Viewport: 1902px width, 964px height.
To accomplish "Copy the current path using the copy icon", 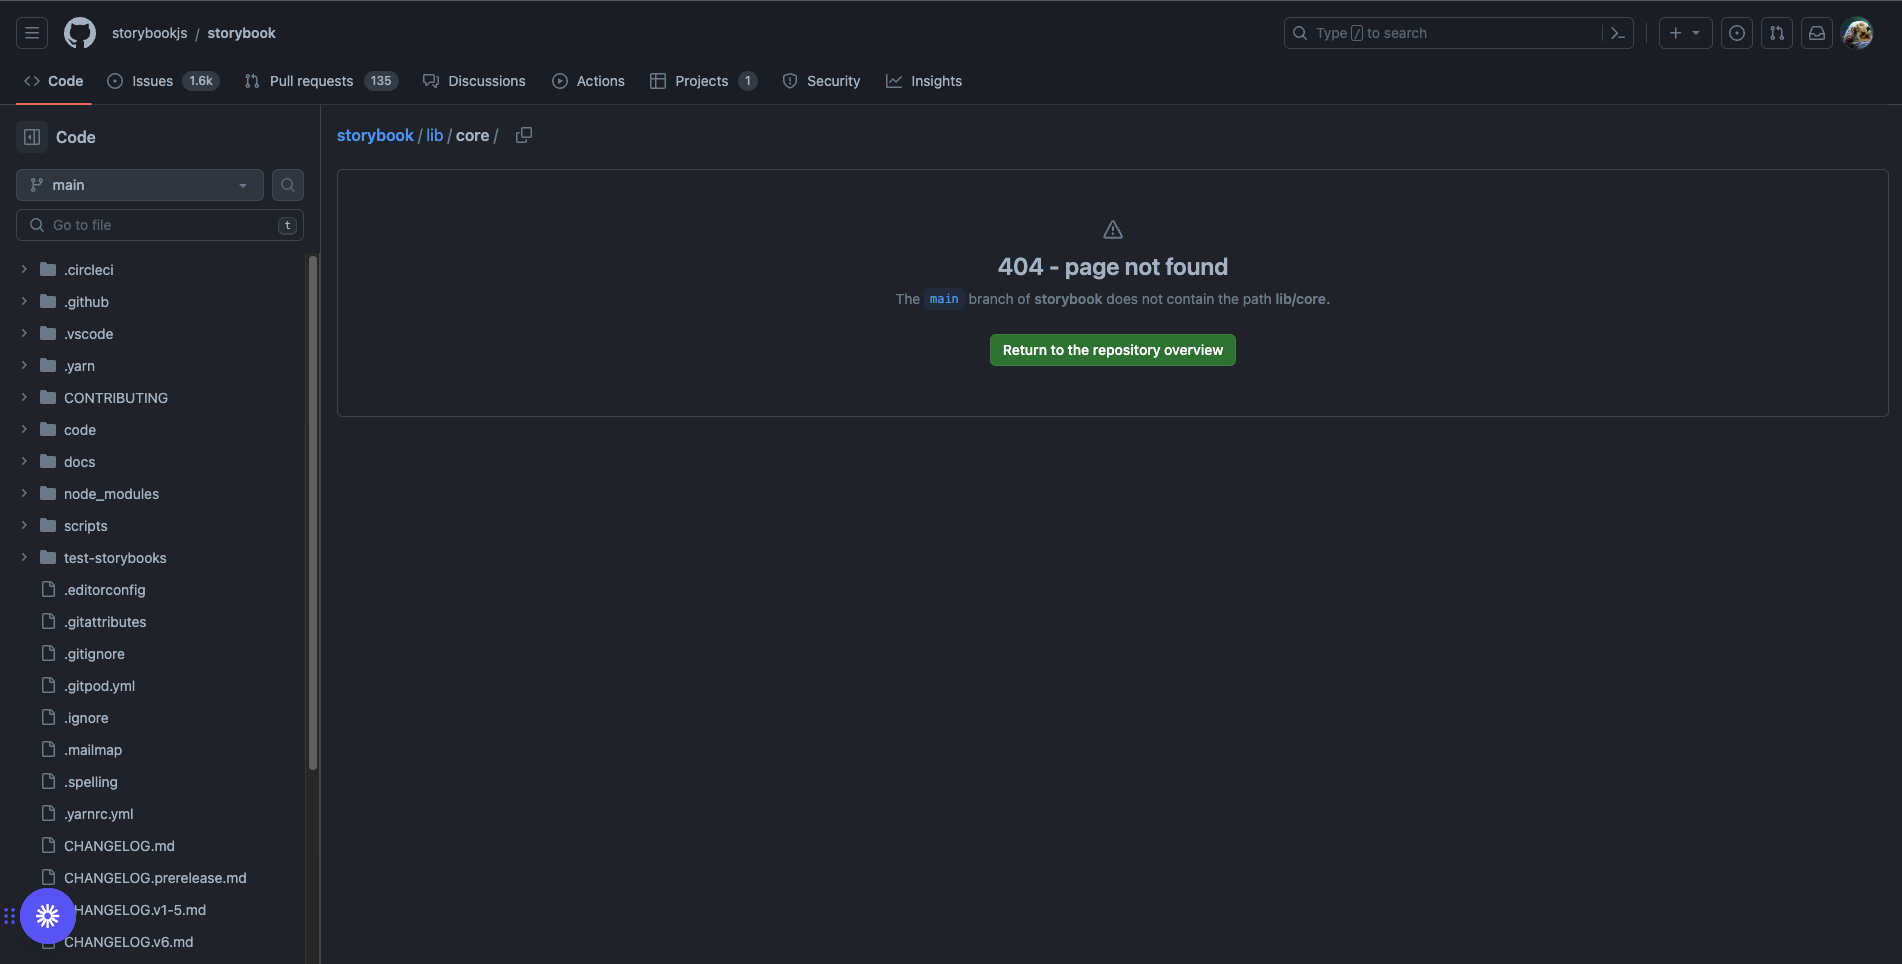I will [x=523, y=134].
